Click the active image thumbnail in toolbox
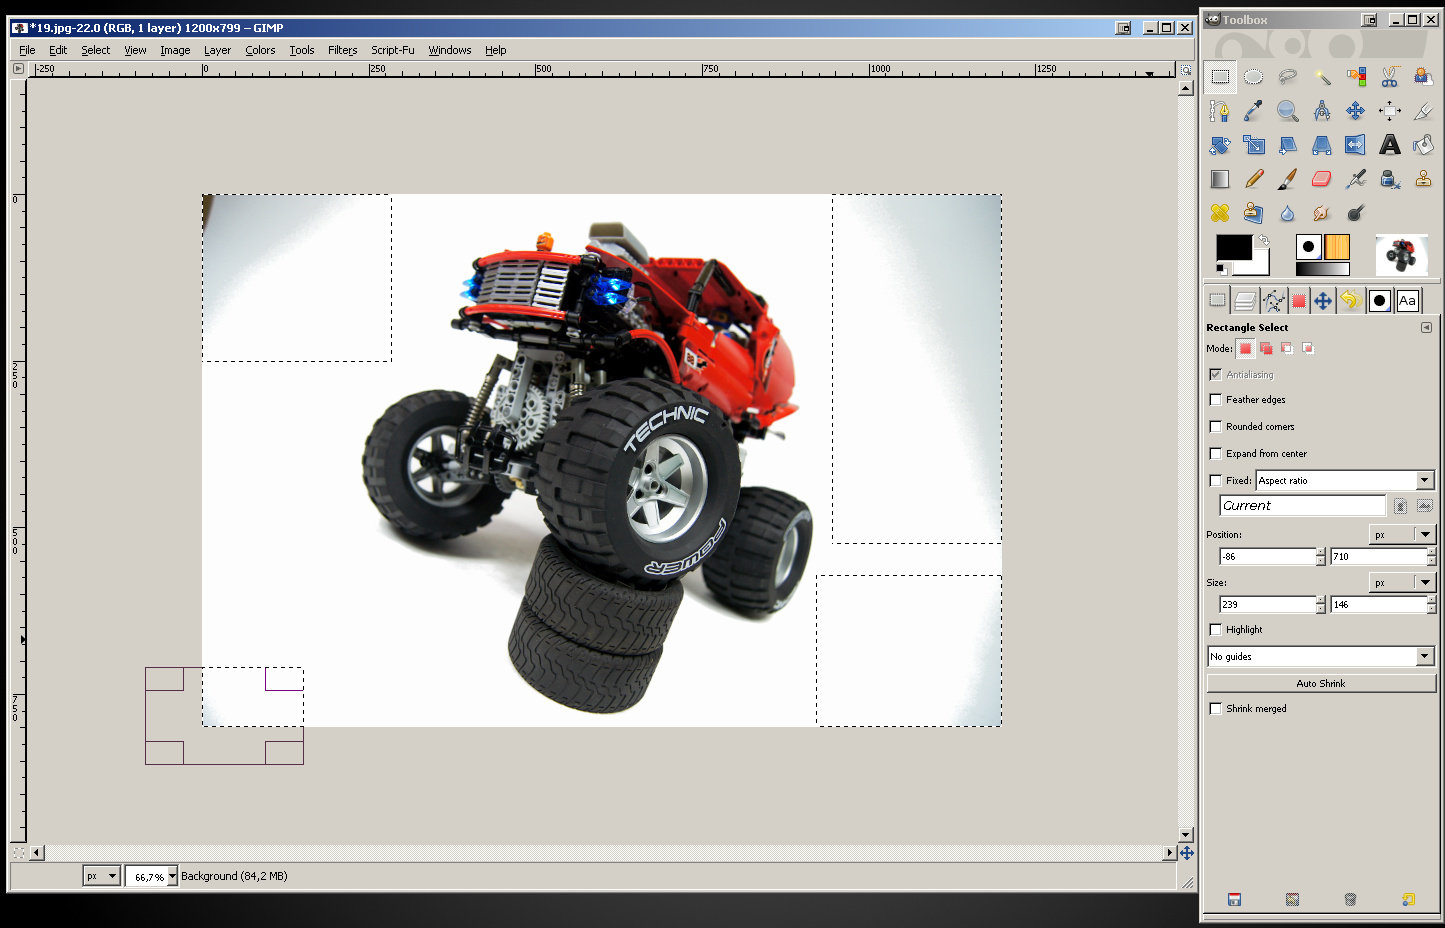This screenshot has height=928, width=1445. pos(1401,255)
